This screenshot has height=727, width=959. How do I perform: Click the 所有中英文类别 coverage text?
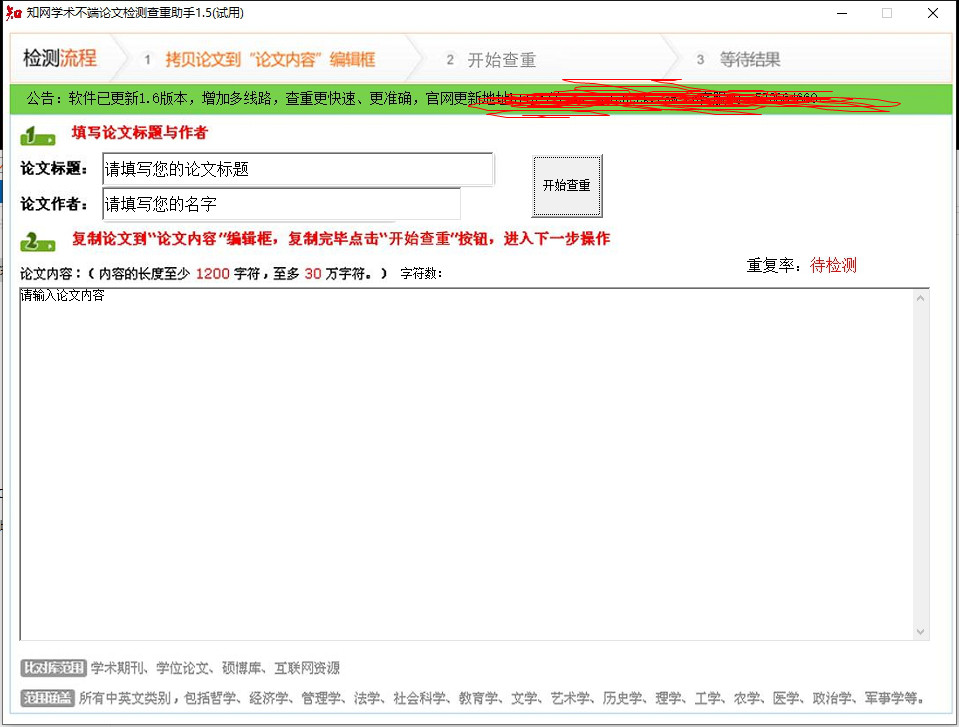[502, 698]
